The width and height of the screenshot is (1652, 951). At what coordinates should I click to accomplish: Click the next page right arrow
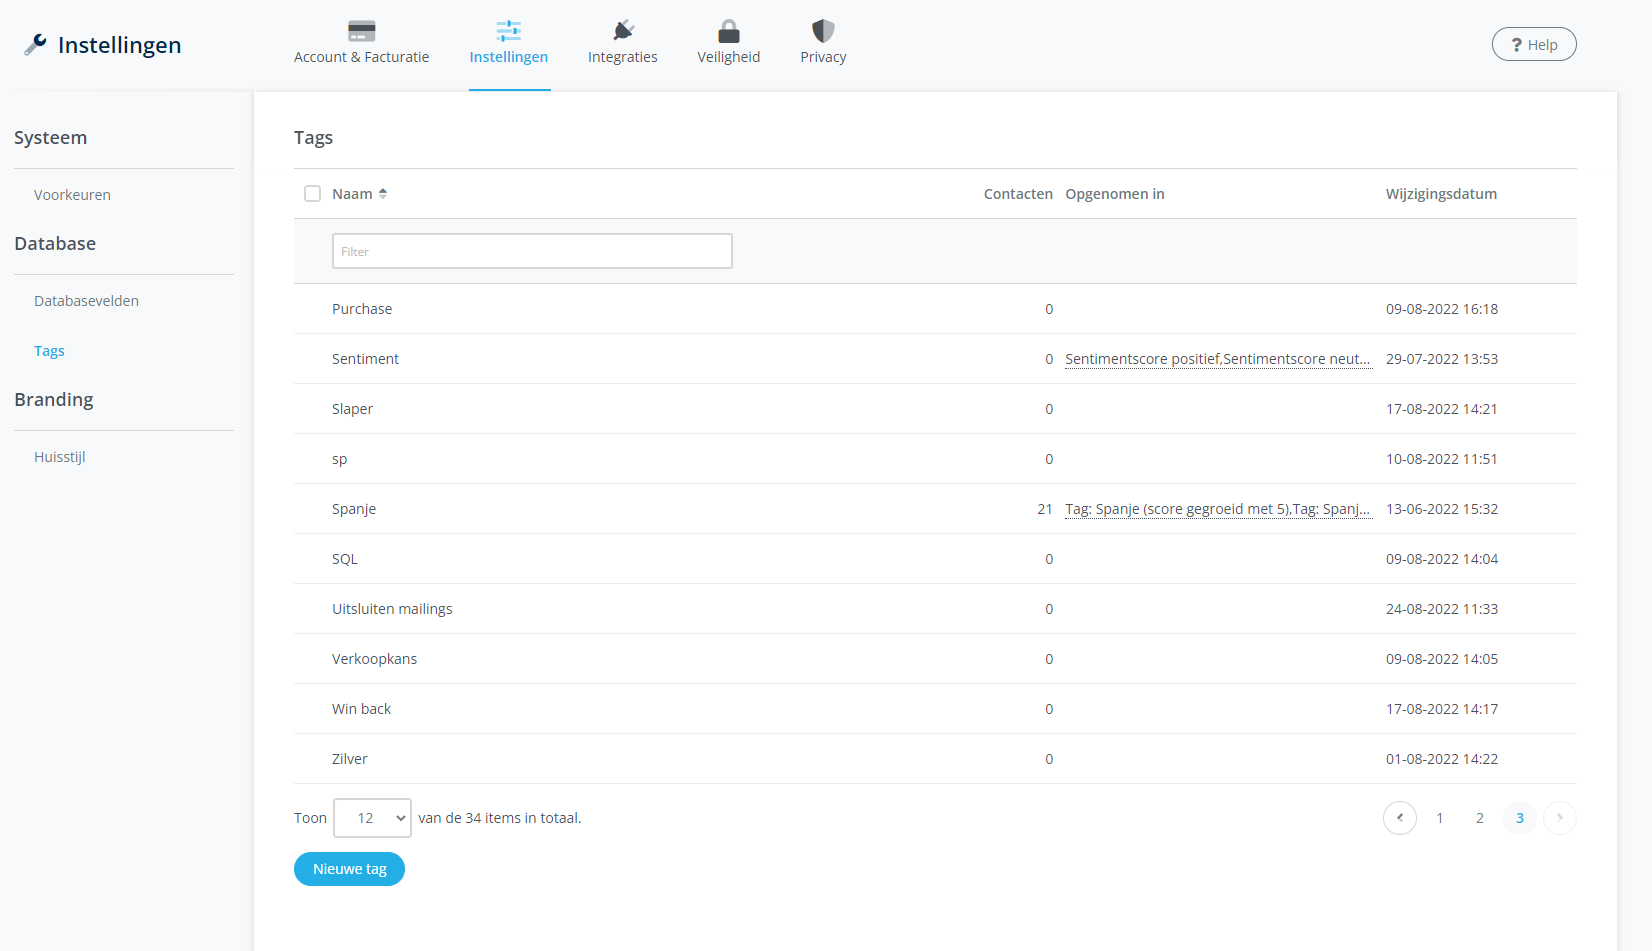(x=1559, y=818)
